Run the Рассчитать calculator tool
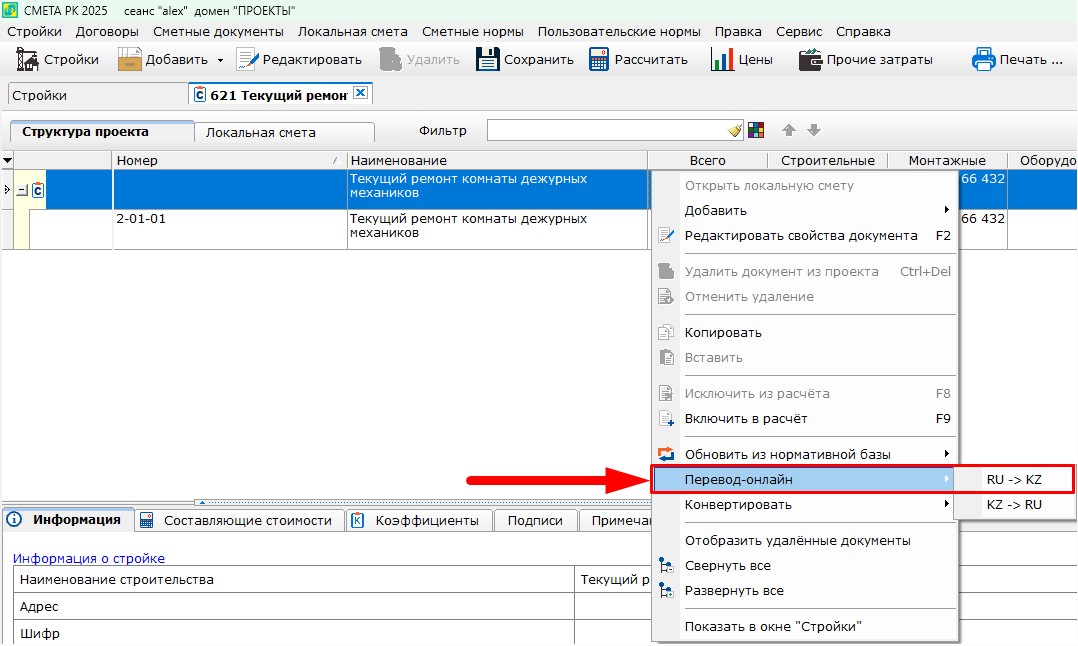This screenshot has width=1078, height=646. [x=599, y=60]
